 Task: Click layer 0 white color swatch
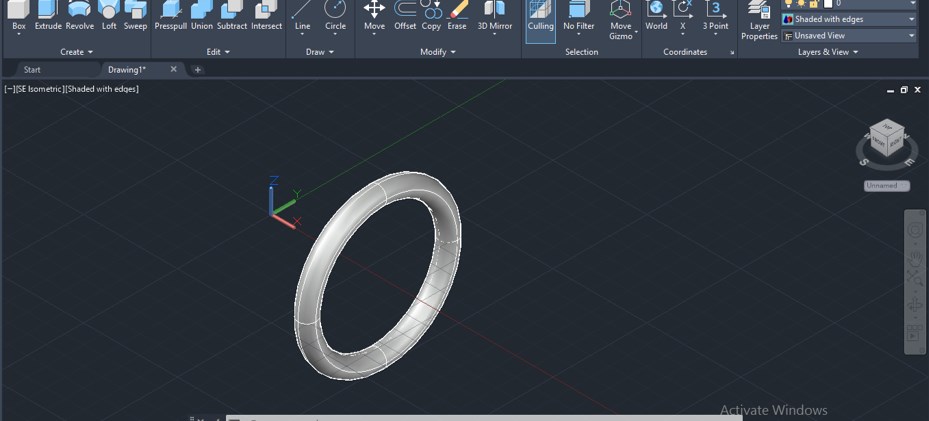pos(828,4)
